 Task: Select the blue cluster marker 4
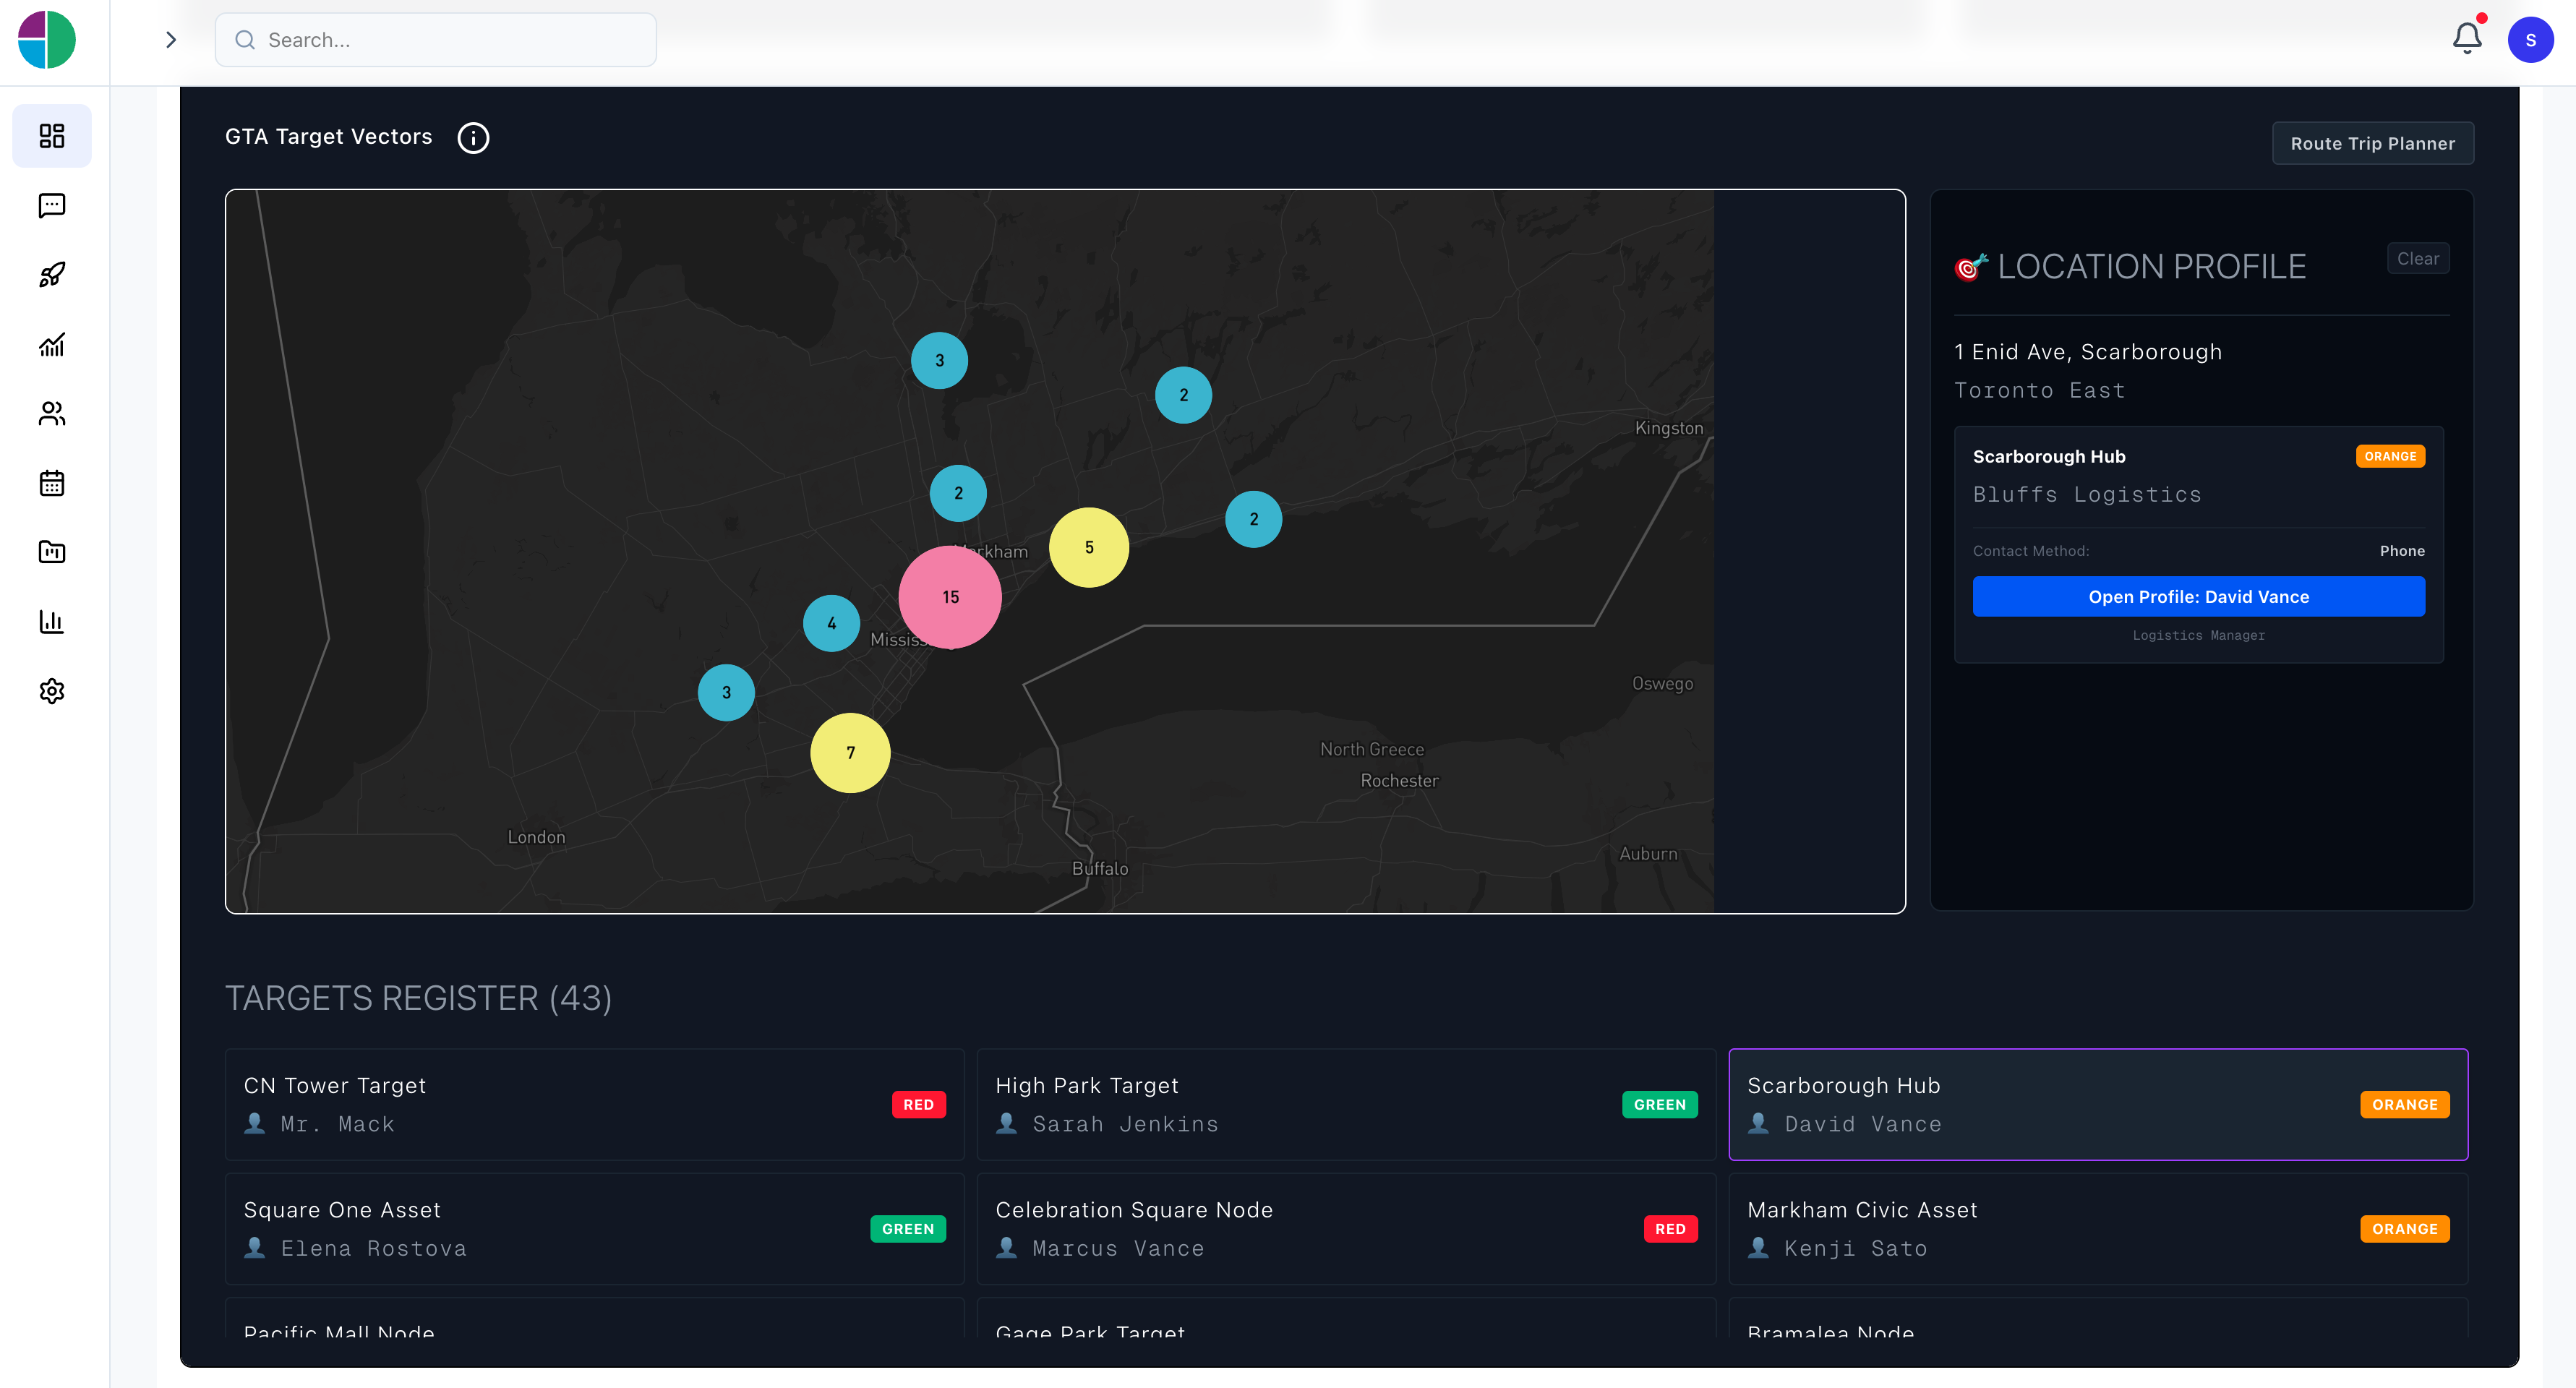pos(831,623)
